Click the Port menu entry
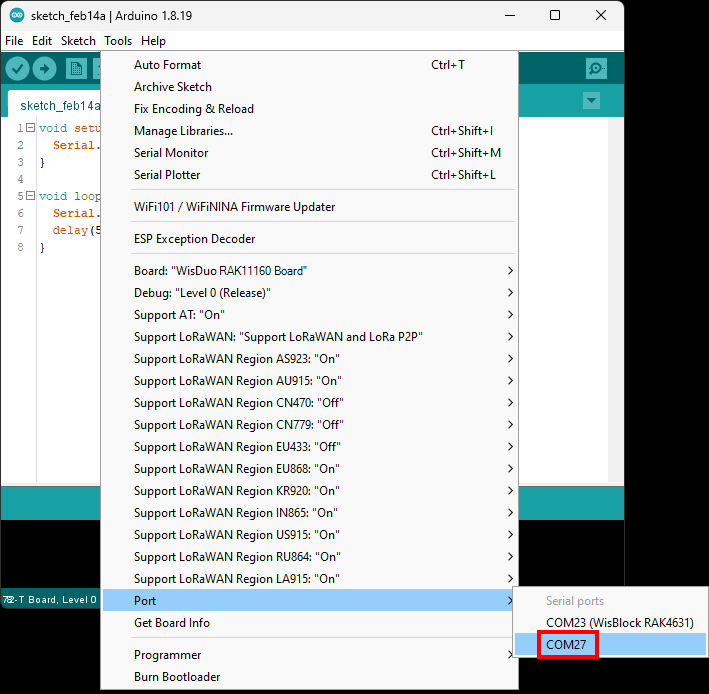 click(x=310, y=601)
